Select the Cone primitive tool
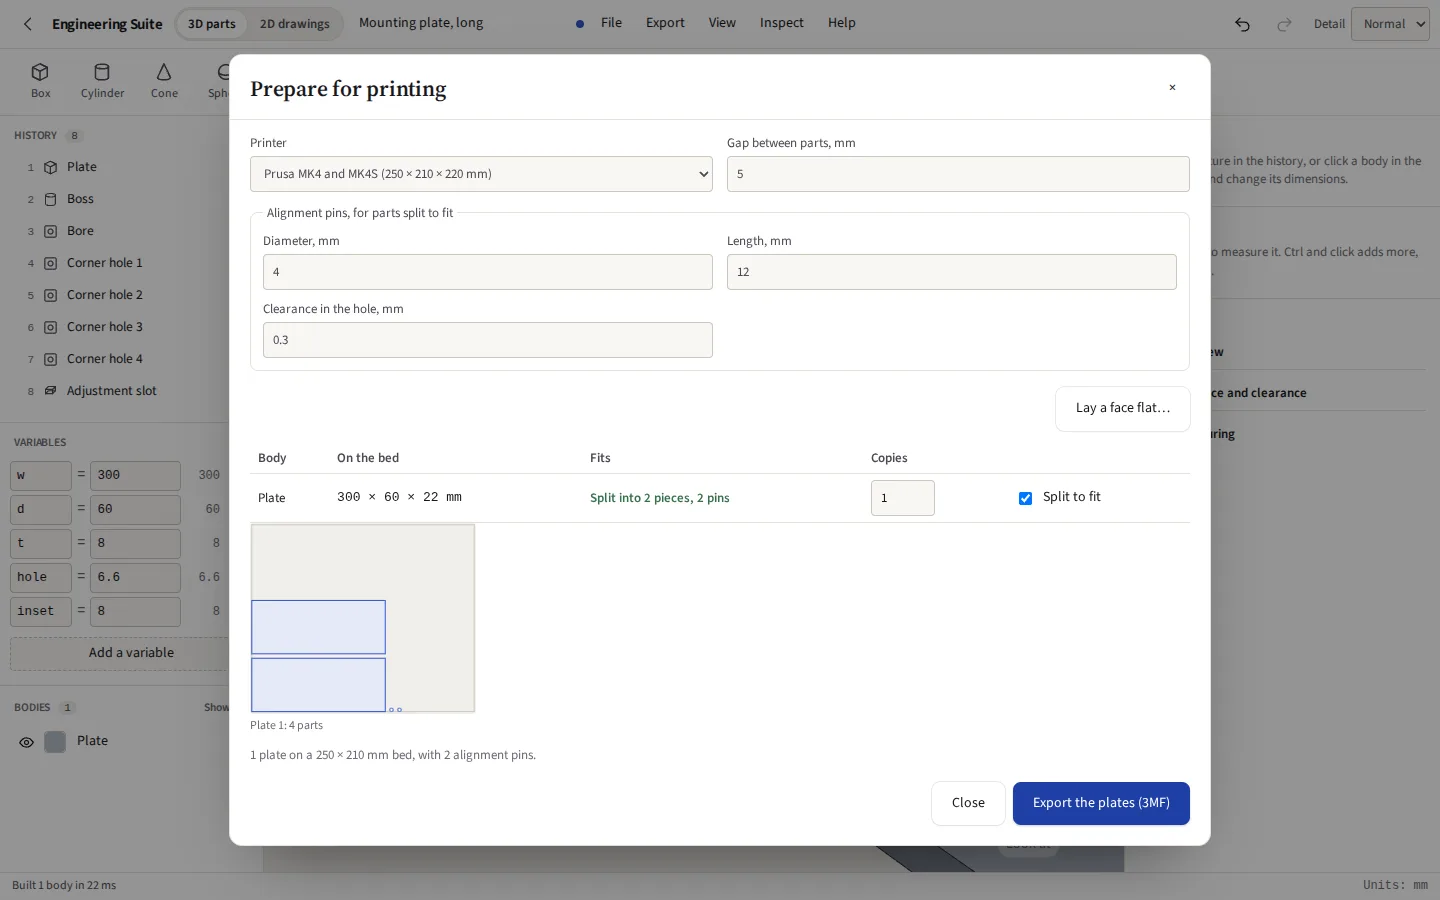The height and width of the screenshot is (900, 1440). (164, 81)
